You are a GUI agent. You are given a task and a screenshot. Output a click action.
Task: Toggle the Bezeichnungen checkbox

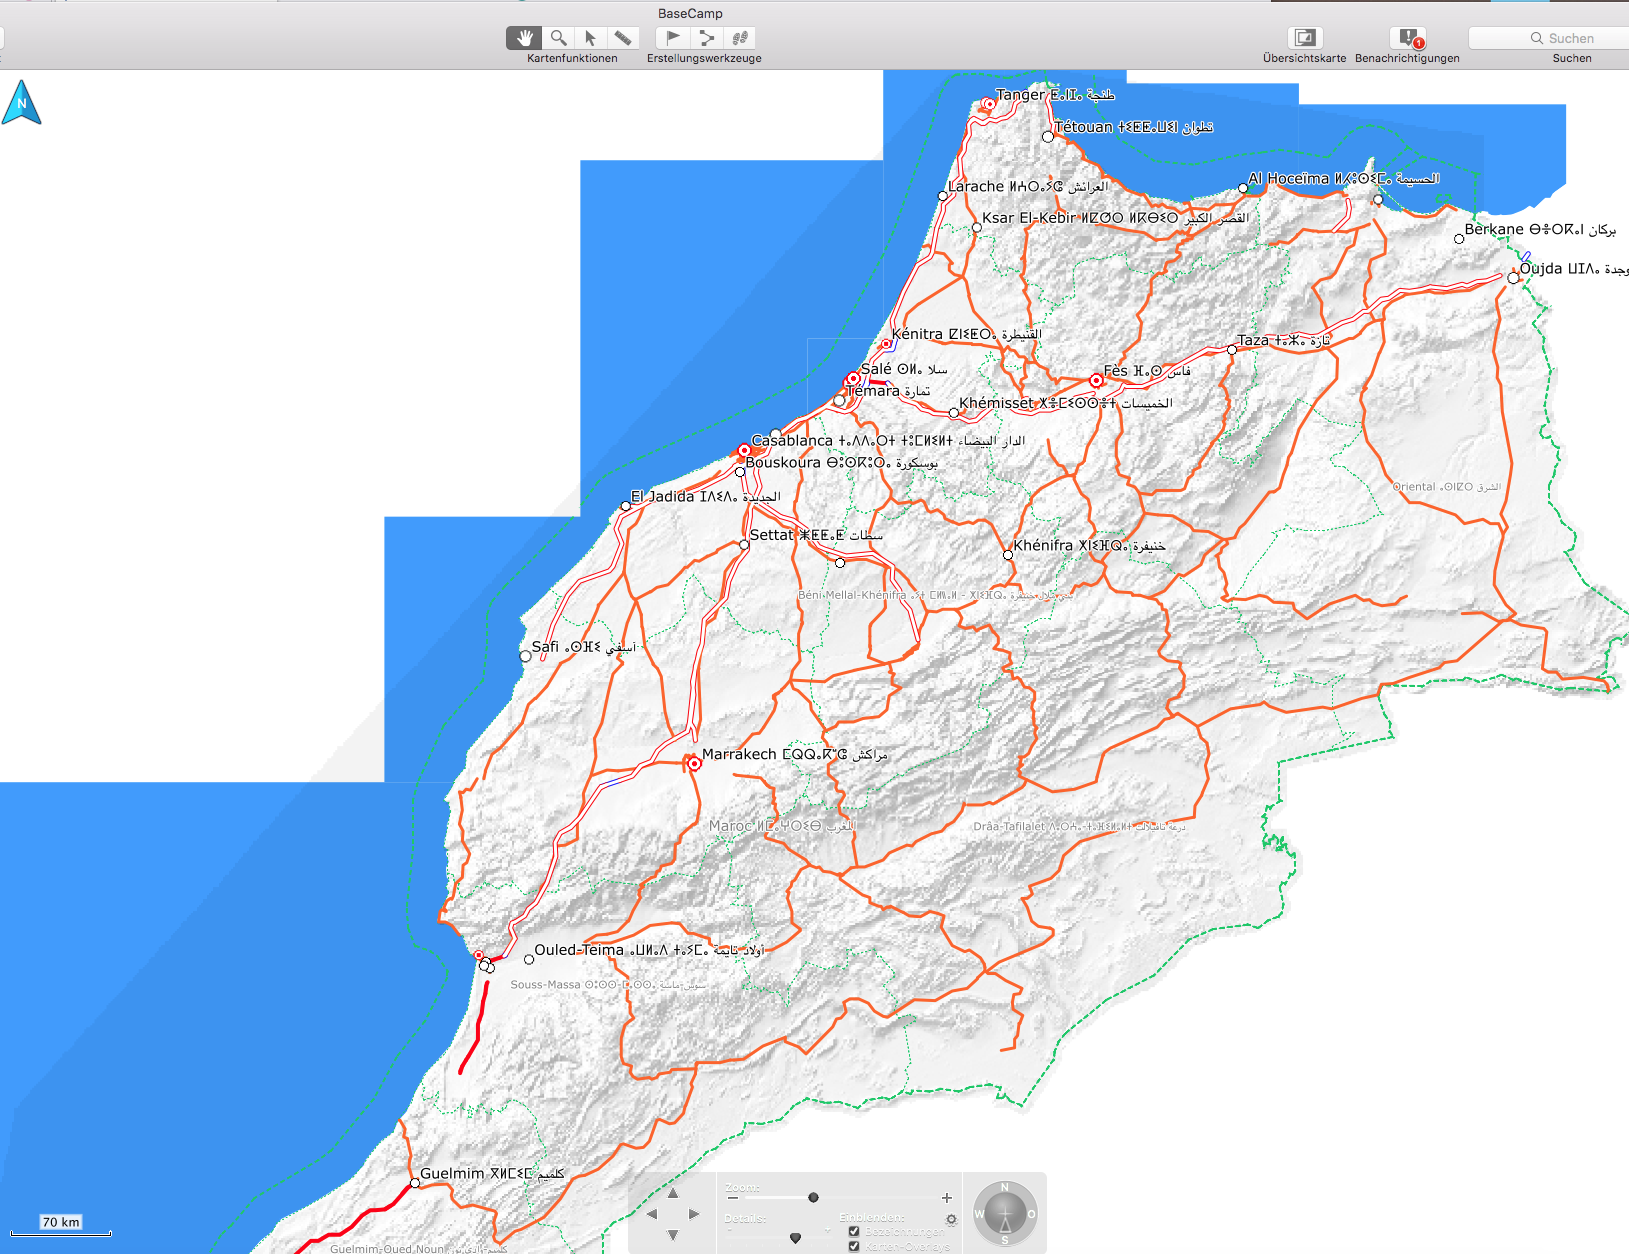tap(854, 1232)
